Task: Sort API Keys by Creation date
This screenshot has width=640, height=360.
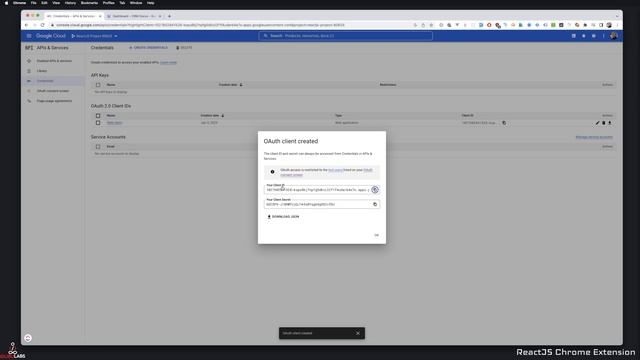Action: tap(231, 85)
